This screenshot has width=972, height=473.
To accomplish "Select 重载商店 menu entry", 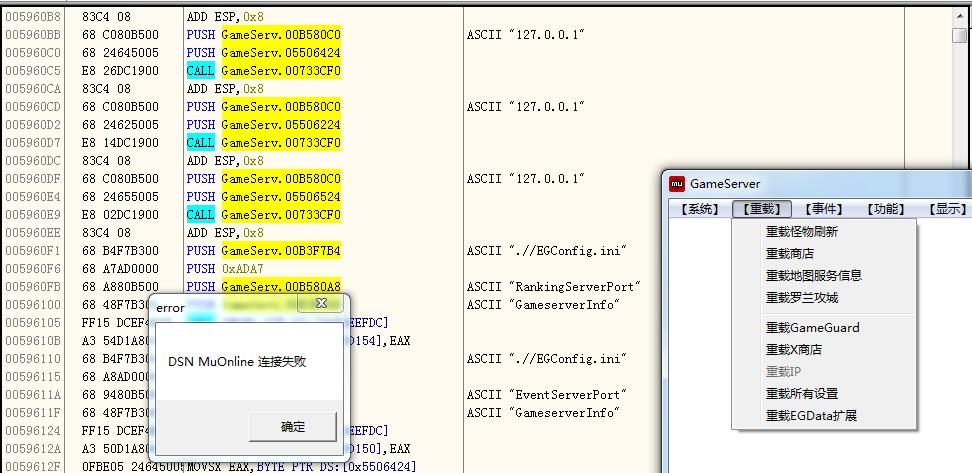I will pyautogui.click(x=824, y=254).
